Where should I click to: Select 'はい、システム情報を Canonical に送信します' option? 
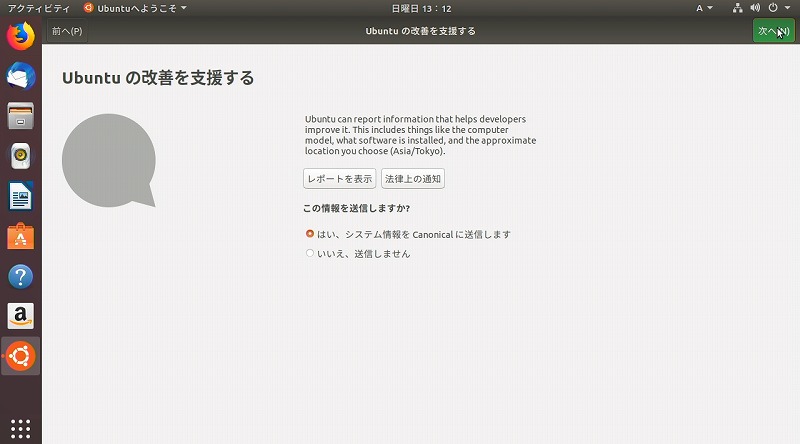408,234
